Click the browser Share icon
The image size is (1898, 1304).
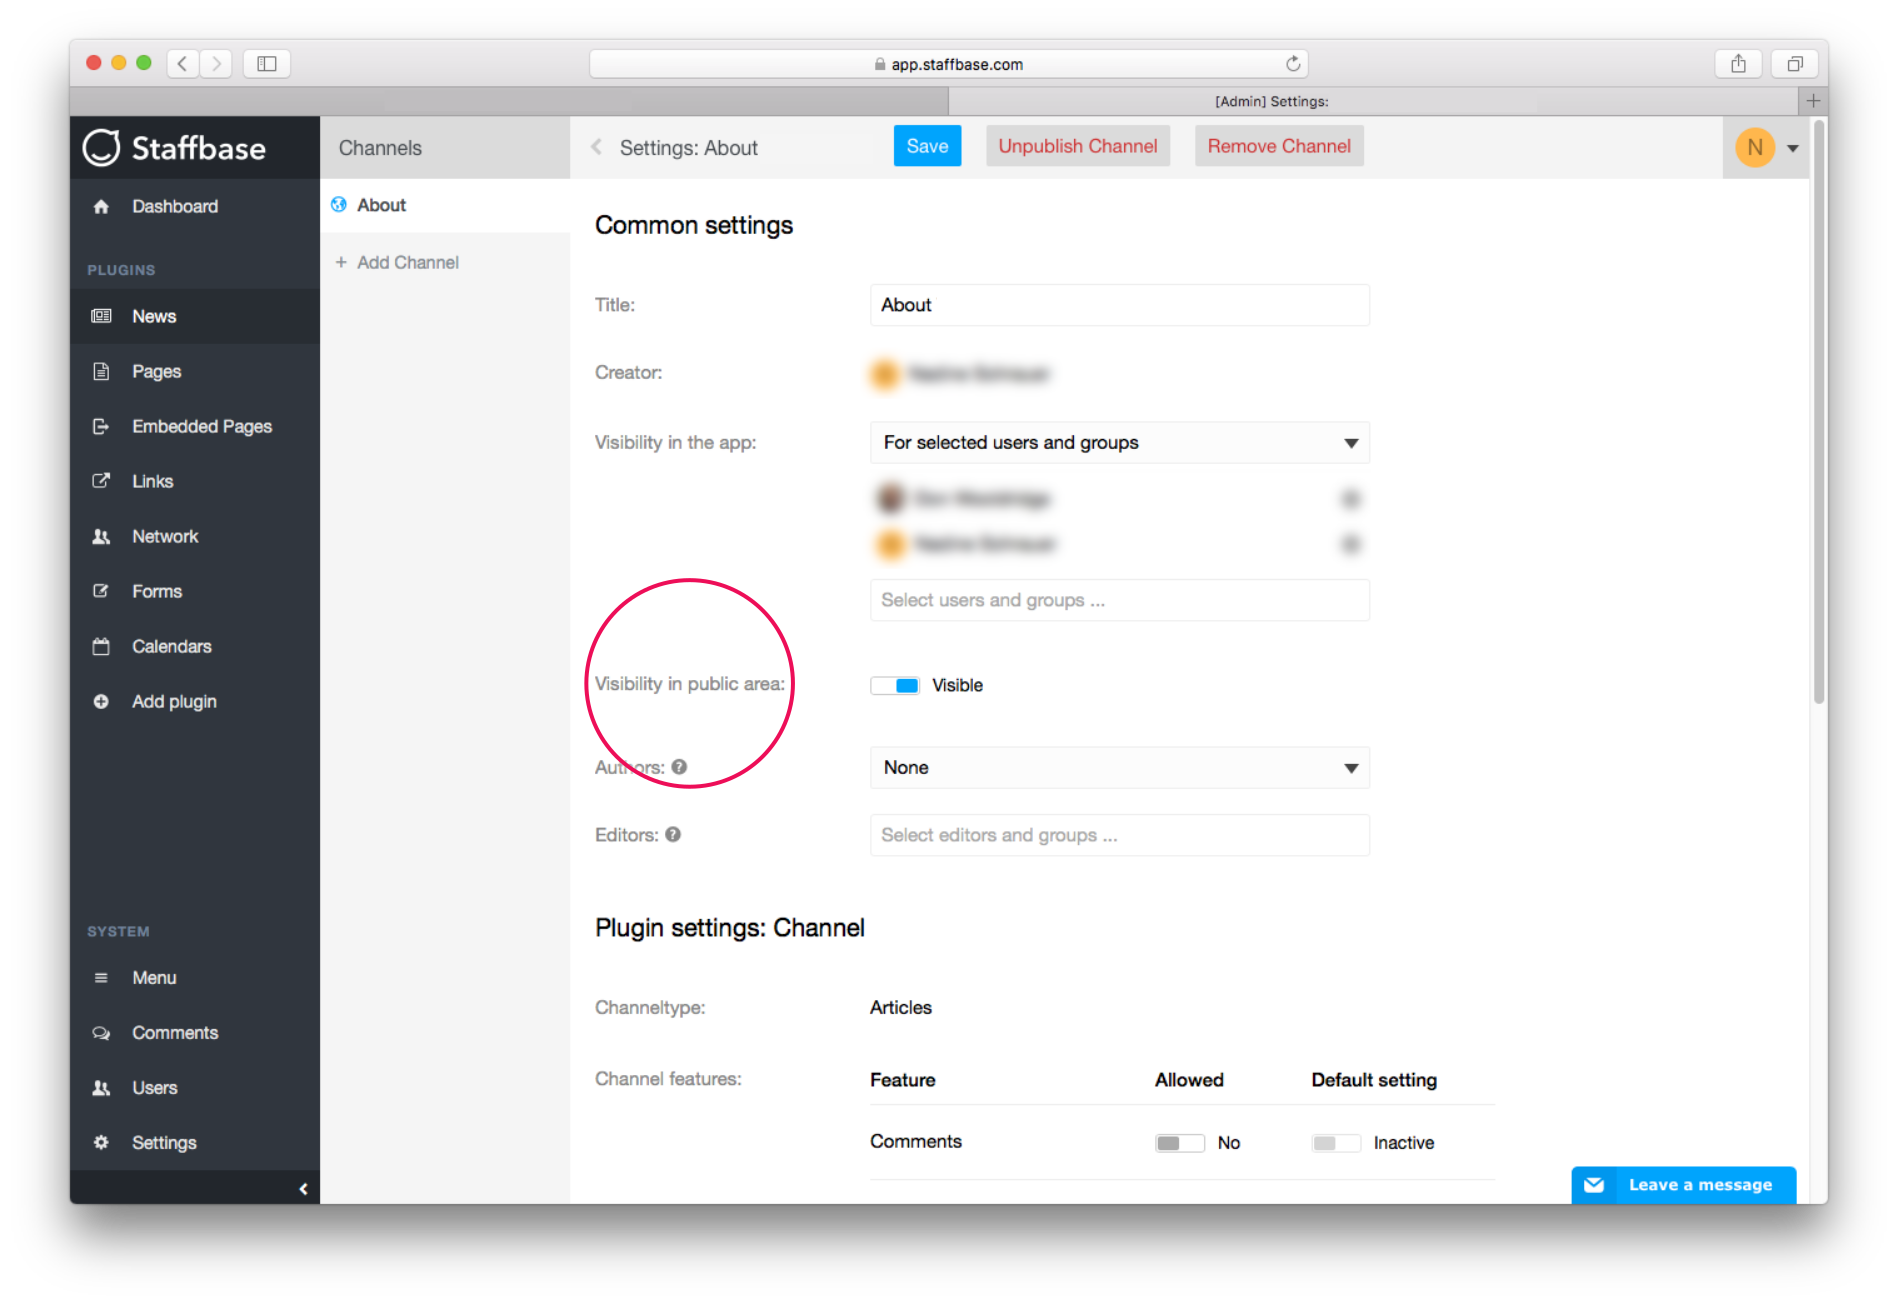click(1739, 64)
